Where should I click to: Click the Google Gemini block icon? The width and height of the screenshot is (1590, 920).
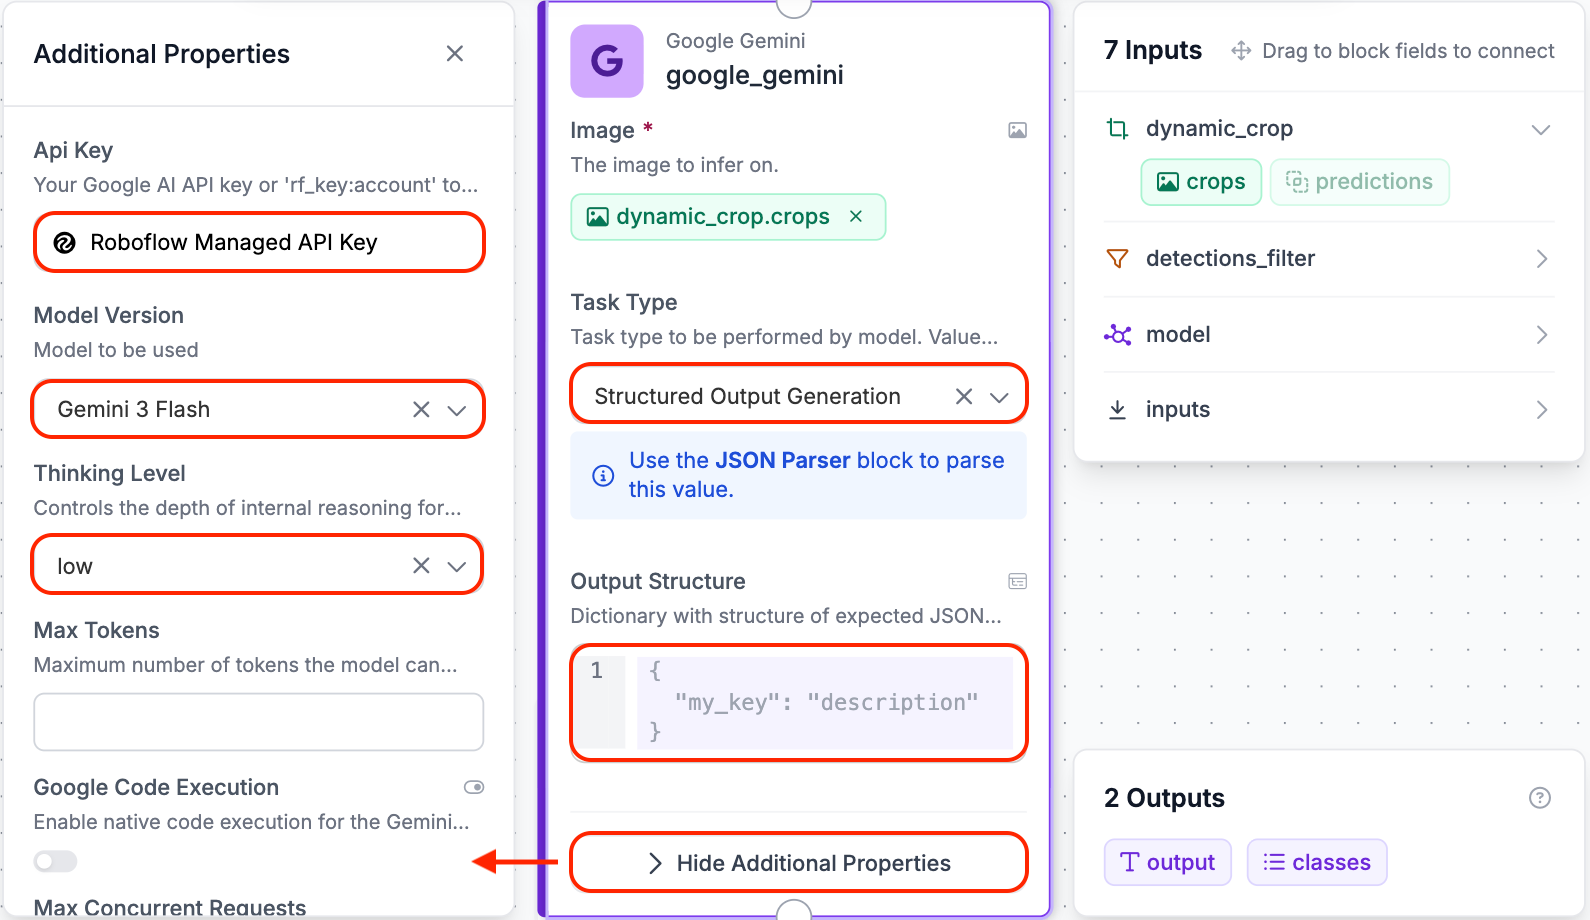tap(607, 61)
